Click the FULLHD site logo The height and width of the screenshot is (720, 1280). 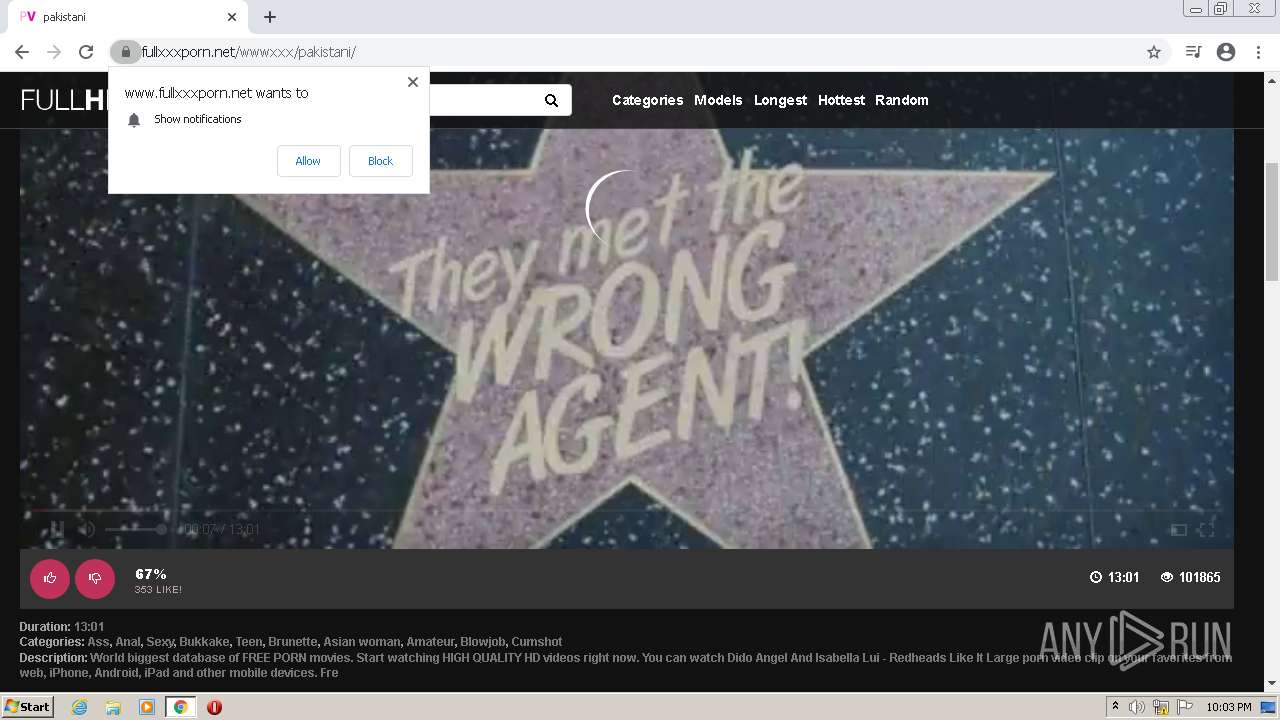[64, 100]
